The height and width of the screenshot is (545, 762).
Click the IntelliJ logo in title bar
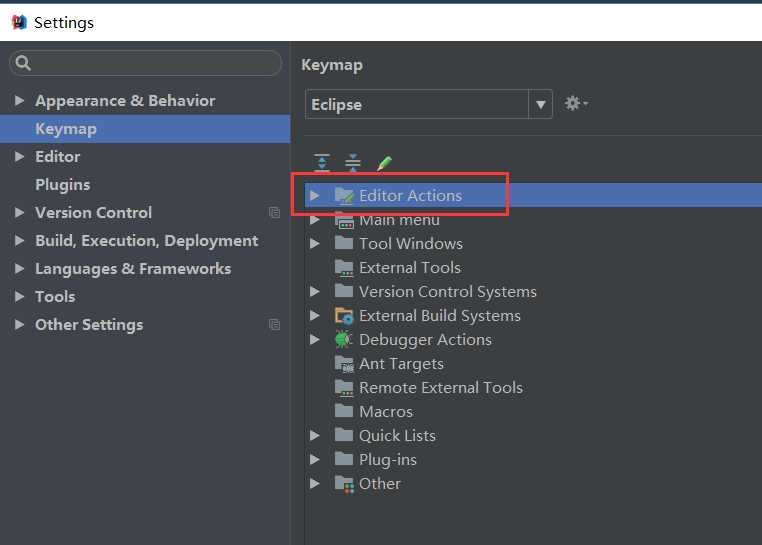[x=19, y=22]
